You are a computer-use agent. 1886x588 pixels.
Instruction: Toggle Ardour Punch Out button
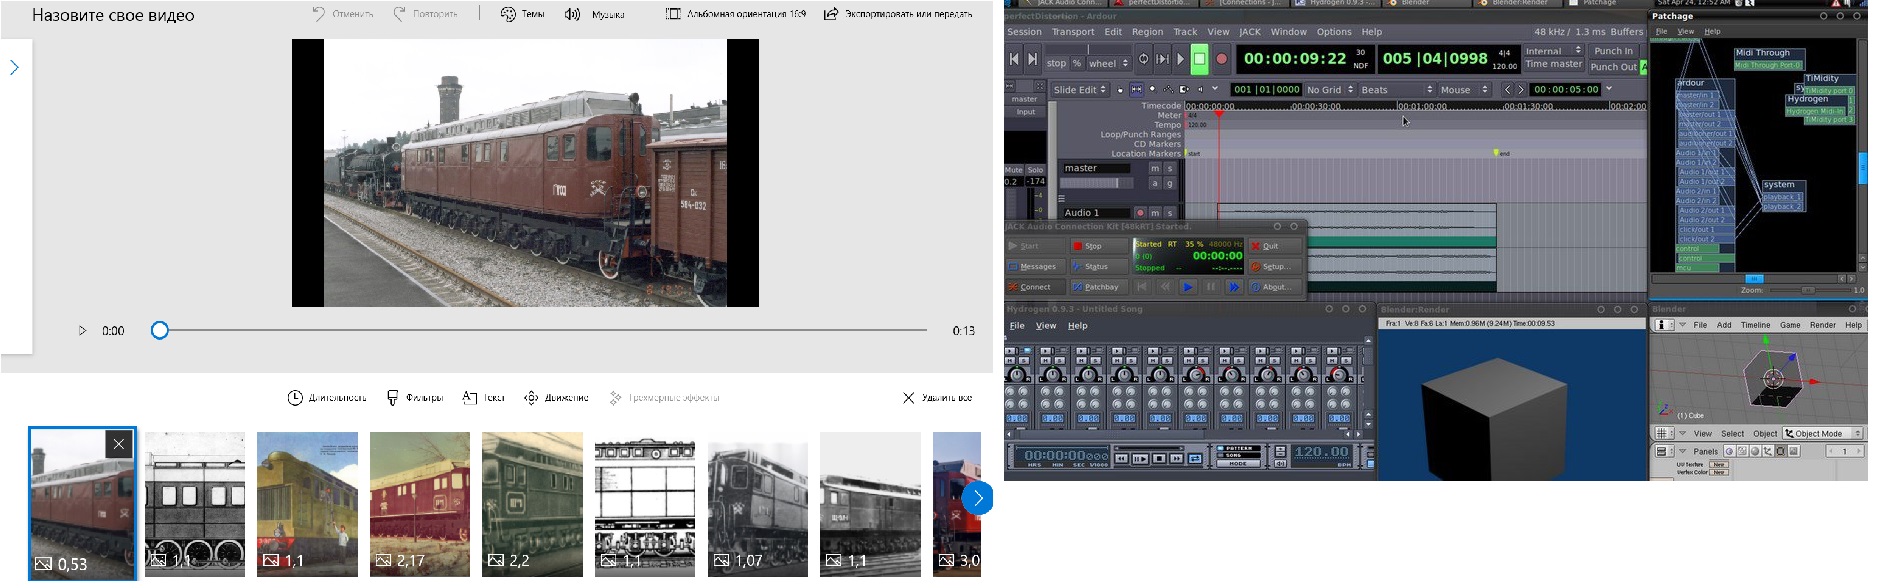tap(1613, 67)
